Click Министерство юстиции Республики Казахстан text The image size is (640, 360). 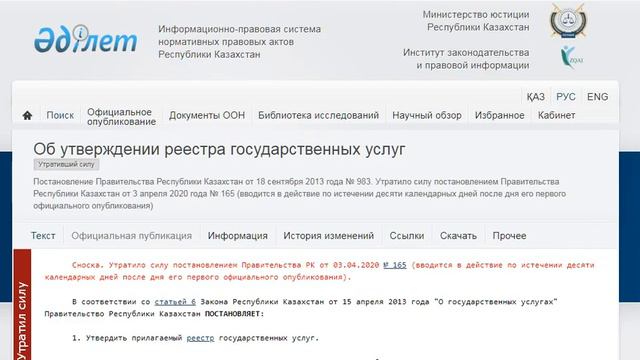476,21
